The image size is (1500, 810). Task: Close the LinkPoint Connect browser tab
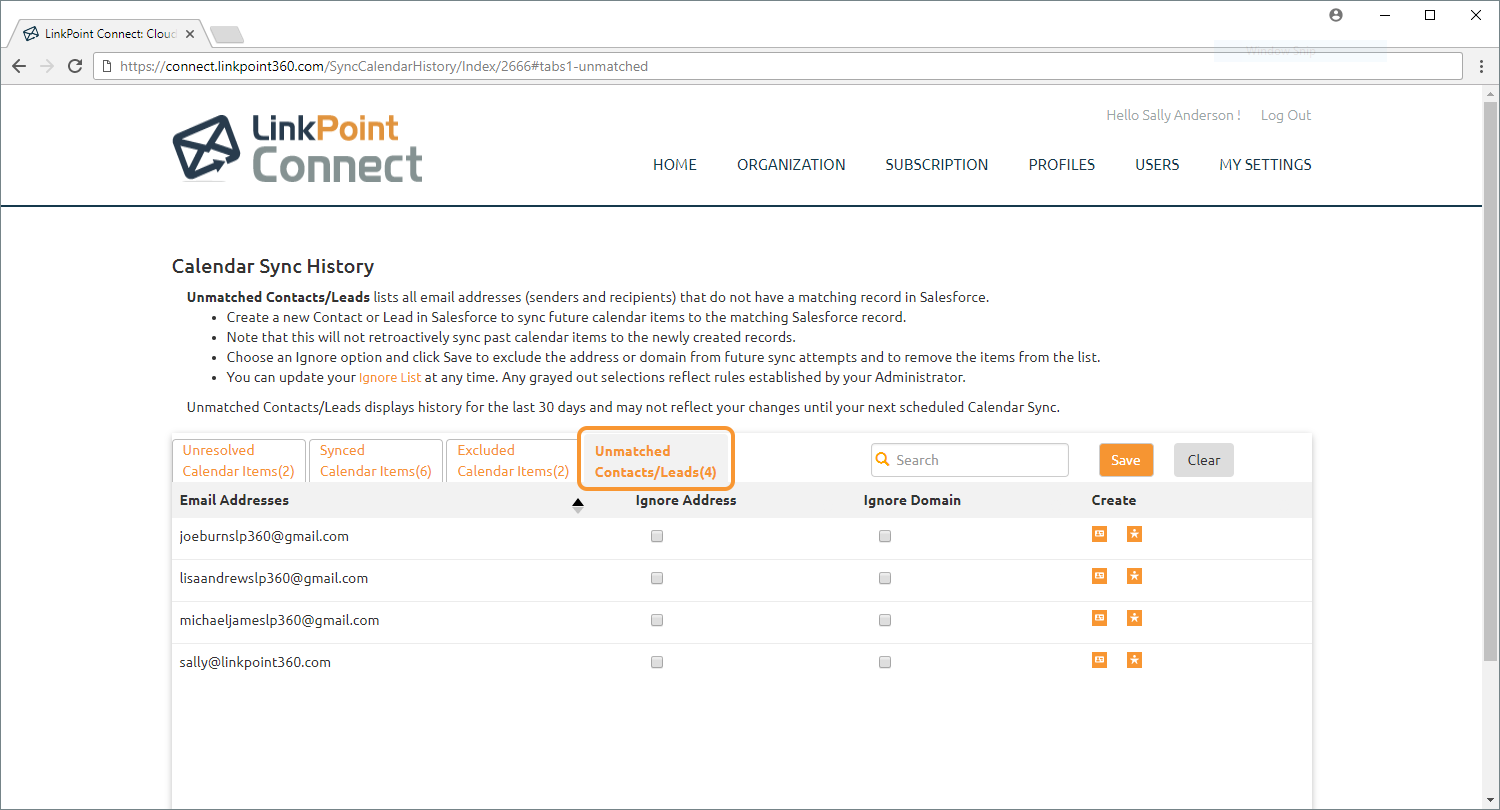pos(191,34)
